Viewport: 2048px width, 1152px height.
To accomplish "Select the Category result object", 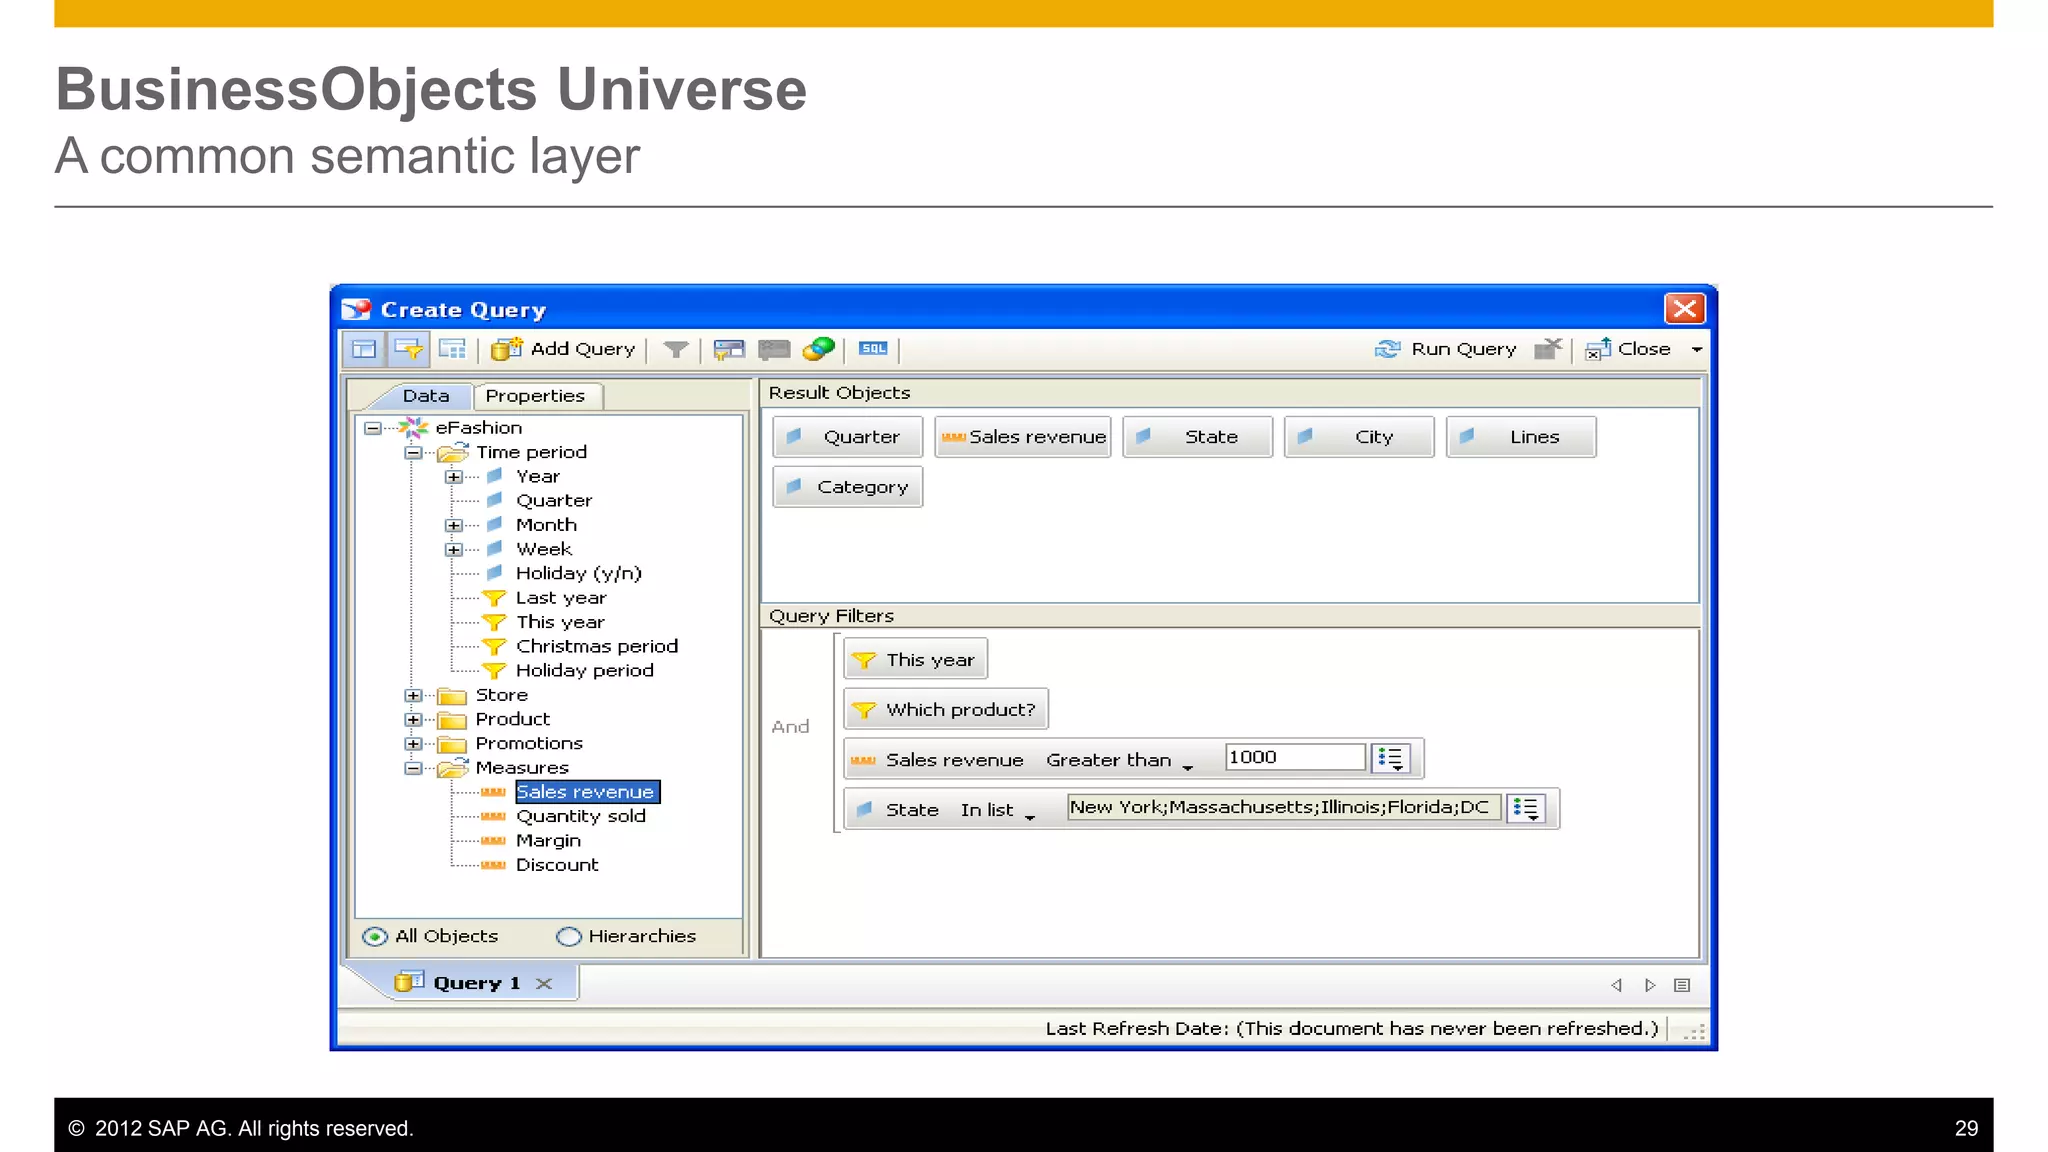I will pyautogui.click(x=847, y=487).
